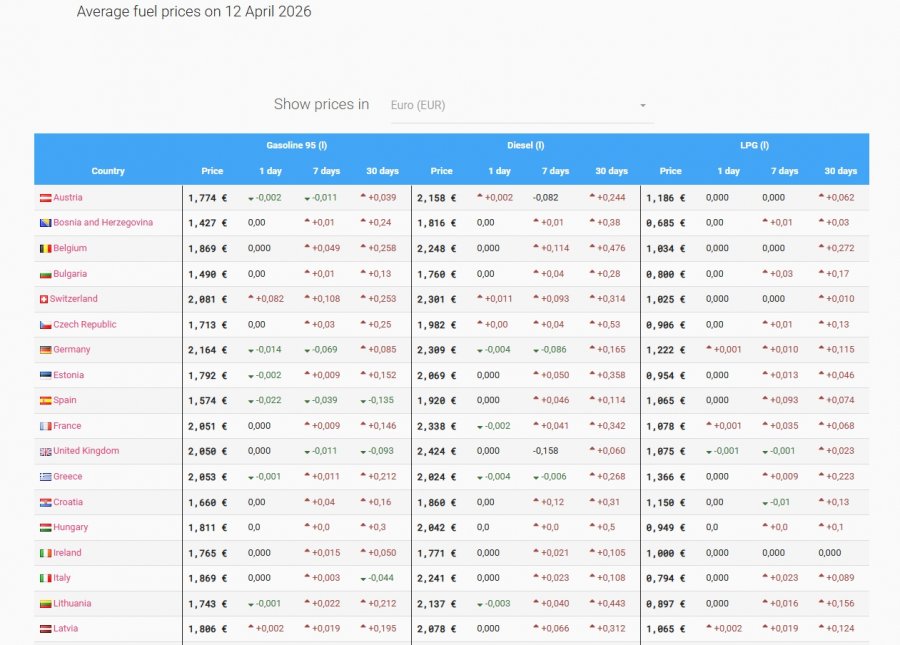Image resolution: width=900 pixels, height=645 pixels.
Task: Open the Euro (EUR) currency dropdown
Action: pos(522,106)
